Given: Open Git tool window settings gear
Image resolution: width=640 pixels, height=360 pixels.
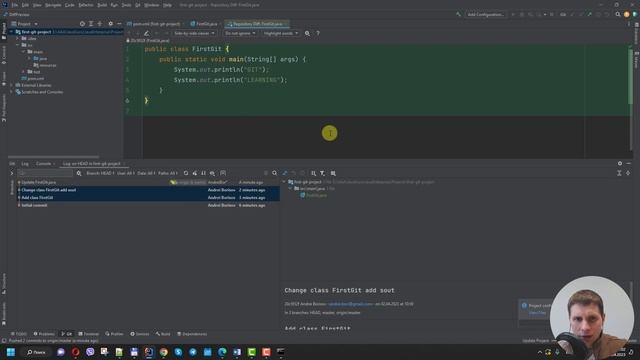Looking at the screenshot, I should tap(620, 164).
